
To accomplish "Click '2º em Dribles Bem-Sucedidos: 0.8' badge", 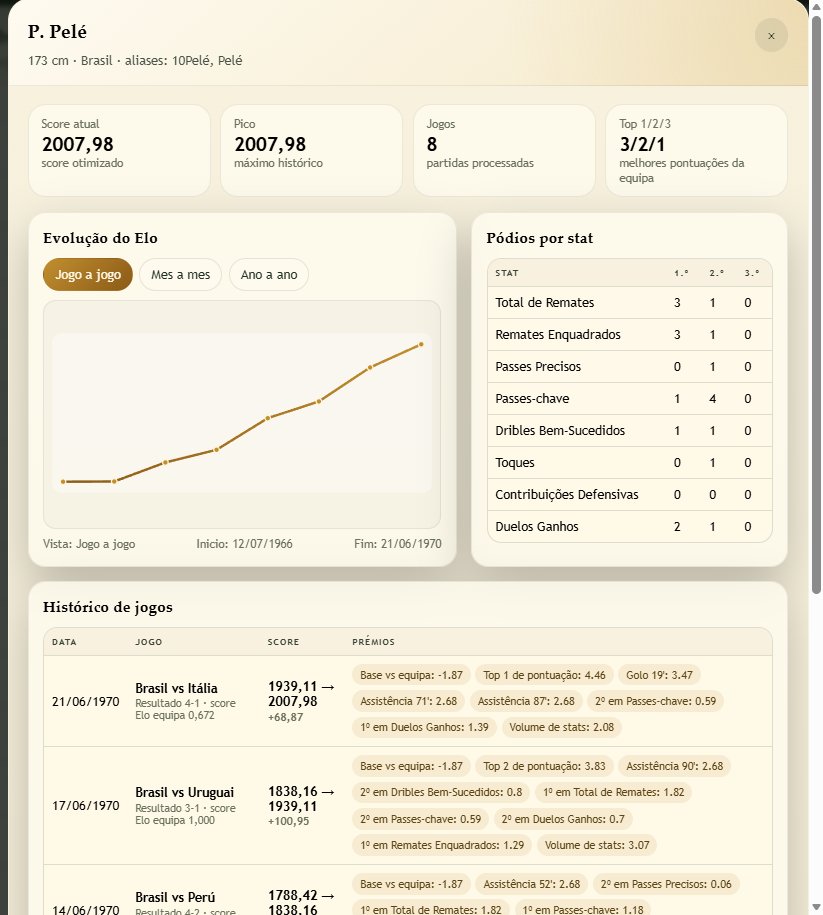I will (x=441, y=792).
